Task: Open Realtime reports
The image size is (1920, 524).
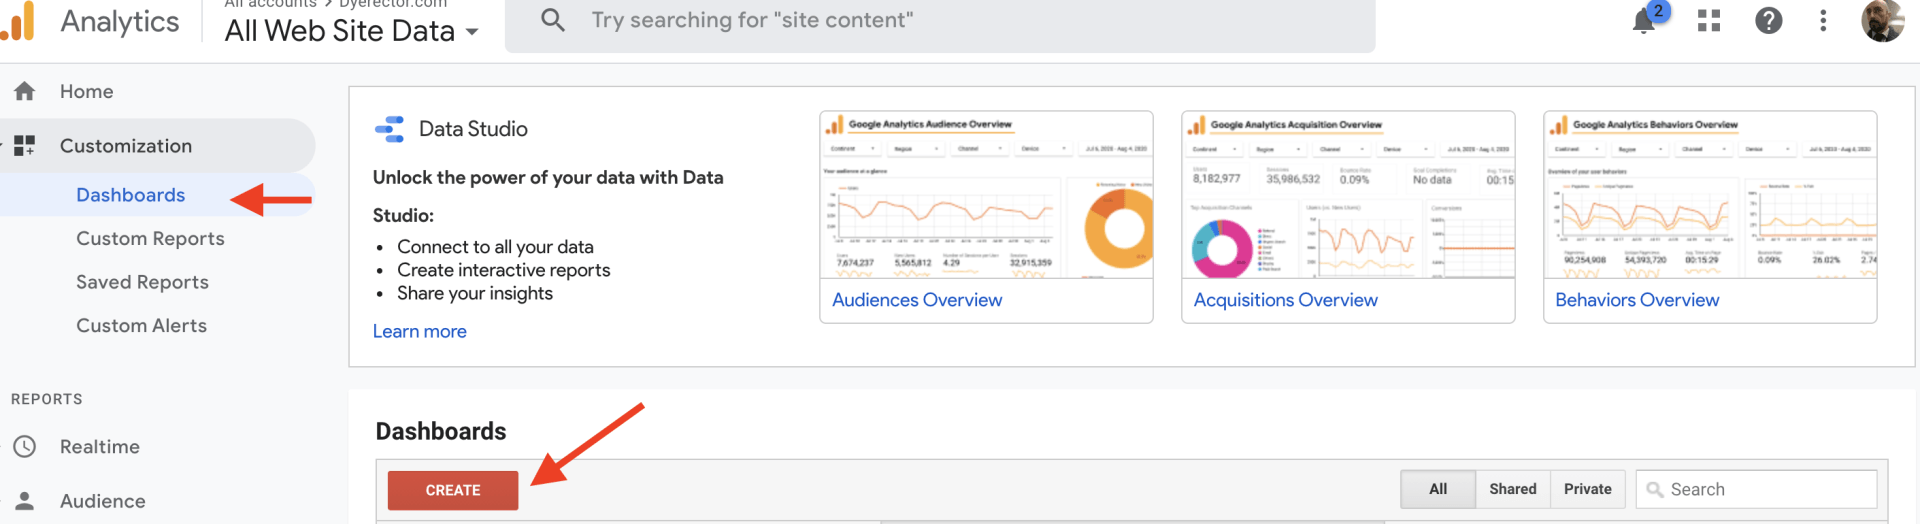Action: (100, 447)
